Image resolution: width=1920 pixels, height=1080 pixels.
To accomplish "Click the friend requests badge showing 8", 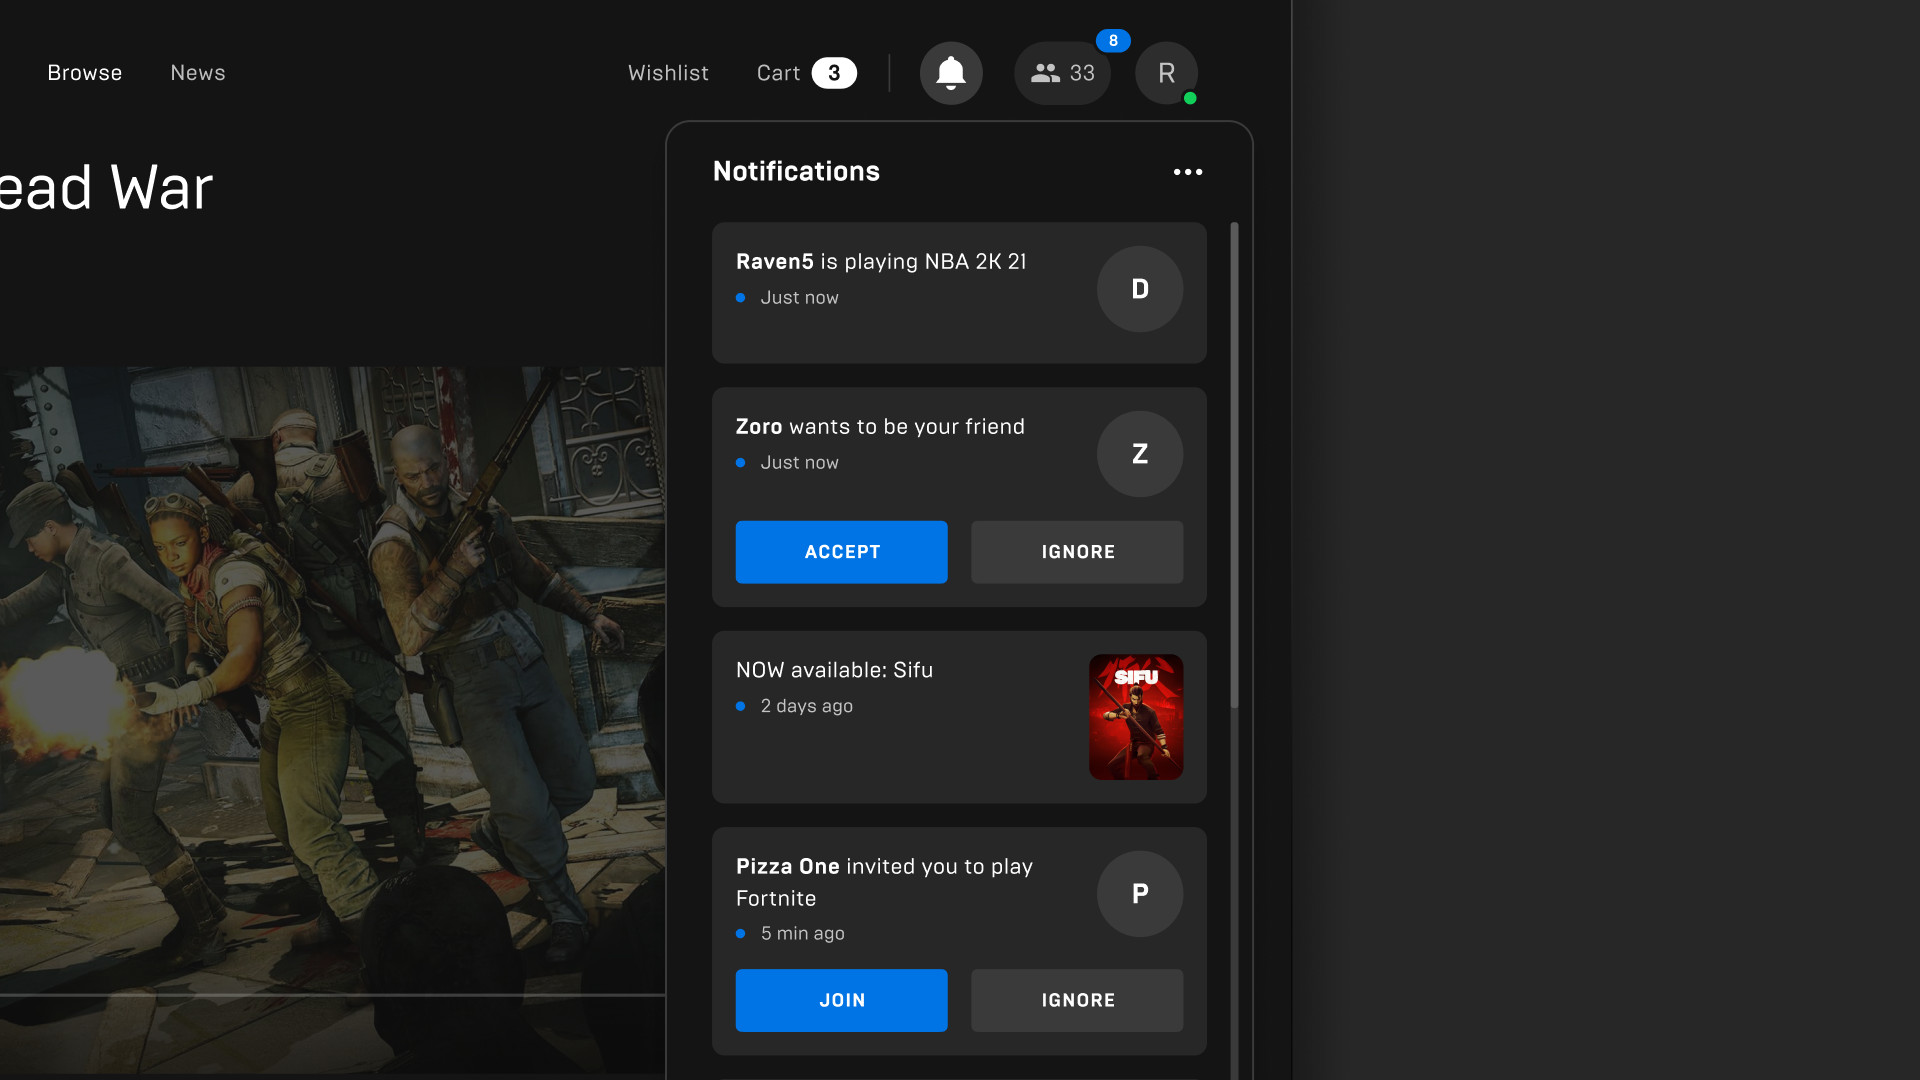I will coord(1115,40).
